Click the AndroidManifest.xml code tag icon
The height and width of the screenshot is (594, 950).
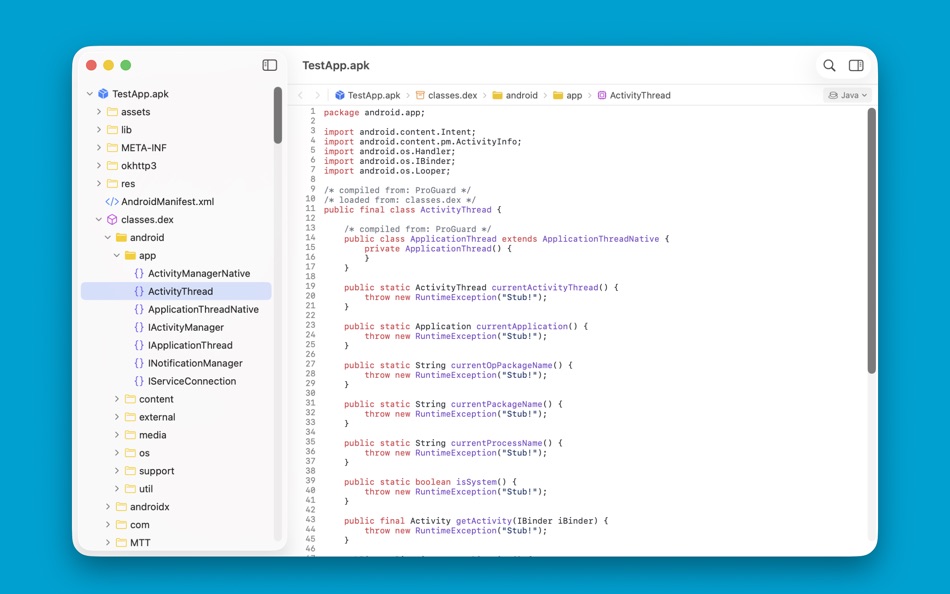[112, 201]
